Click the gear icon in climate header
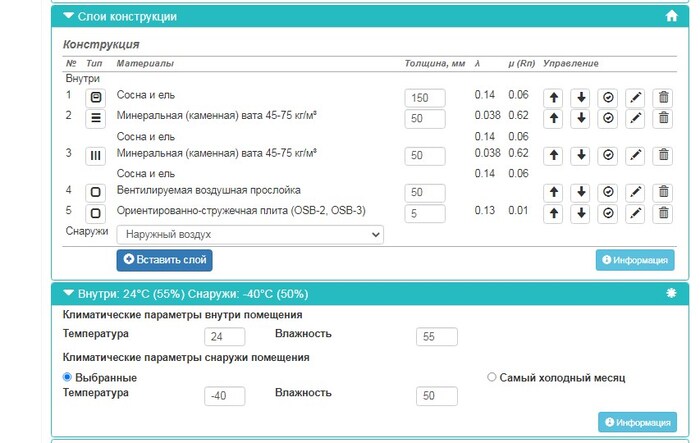Screen dimensions: 700x443 coord(672,294)
